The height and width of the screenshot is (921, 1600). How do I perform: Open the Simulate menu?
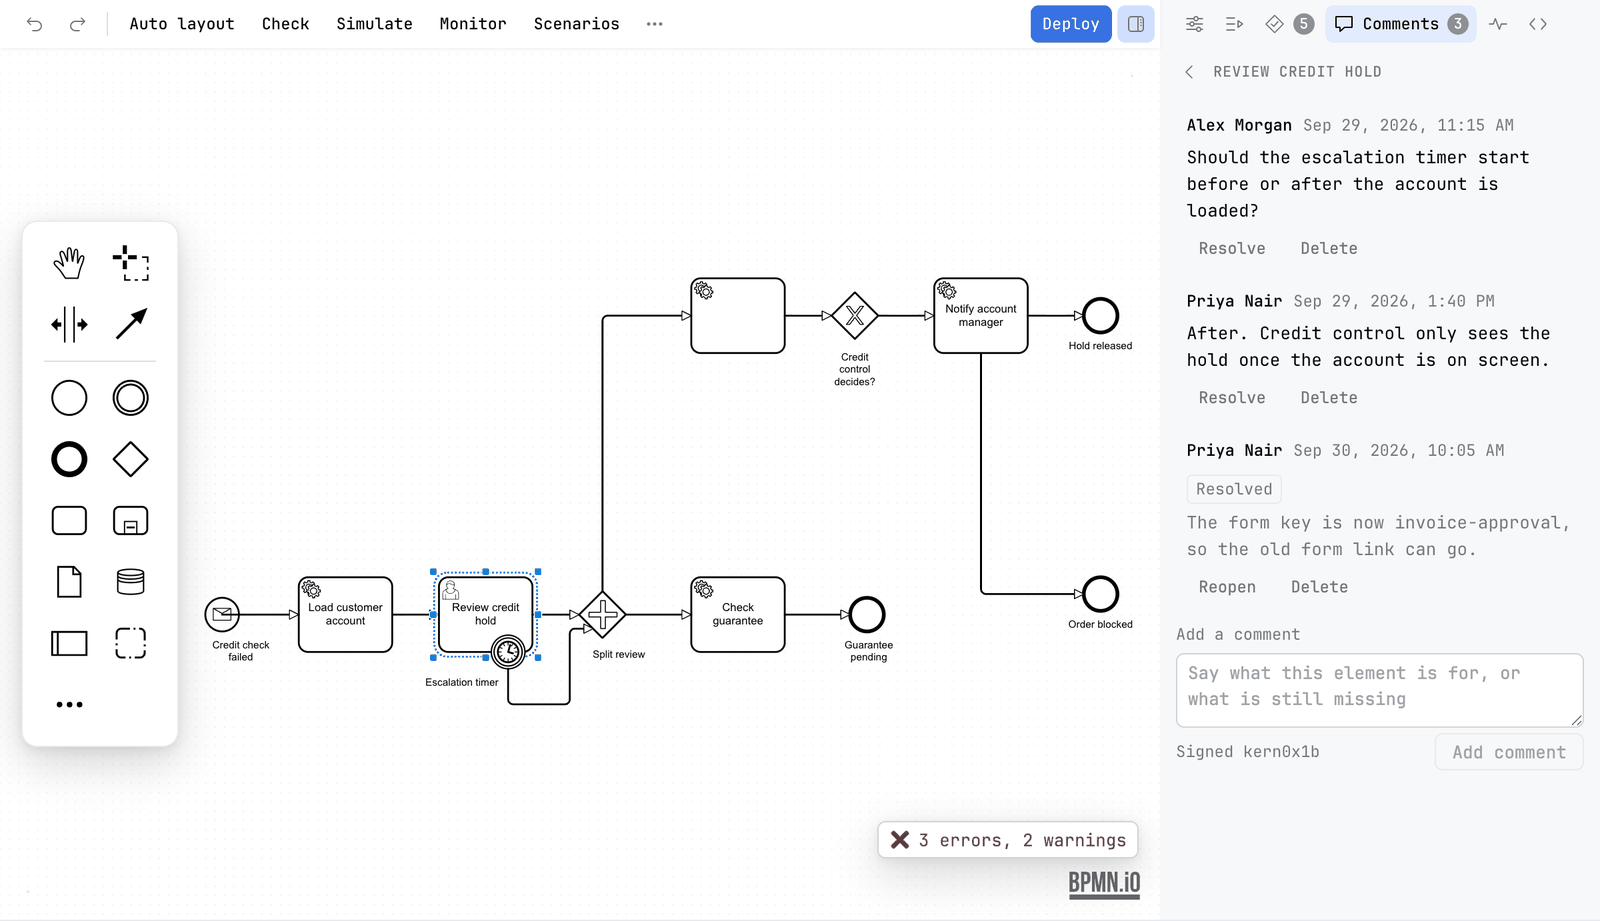click(374, 24)
